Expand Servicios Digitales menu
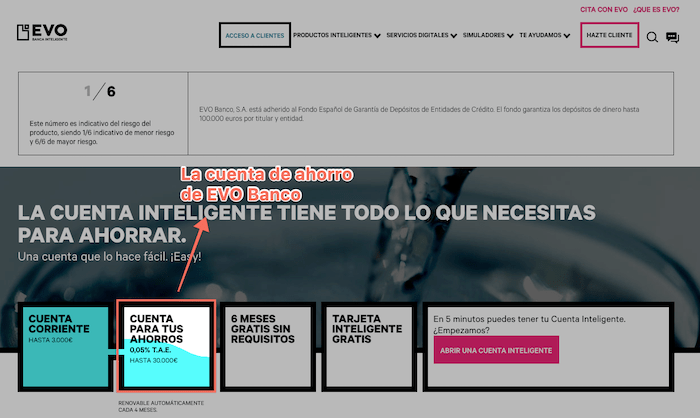This screenshot has height=418, width=700. 421,35
